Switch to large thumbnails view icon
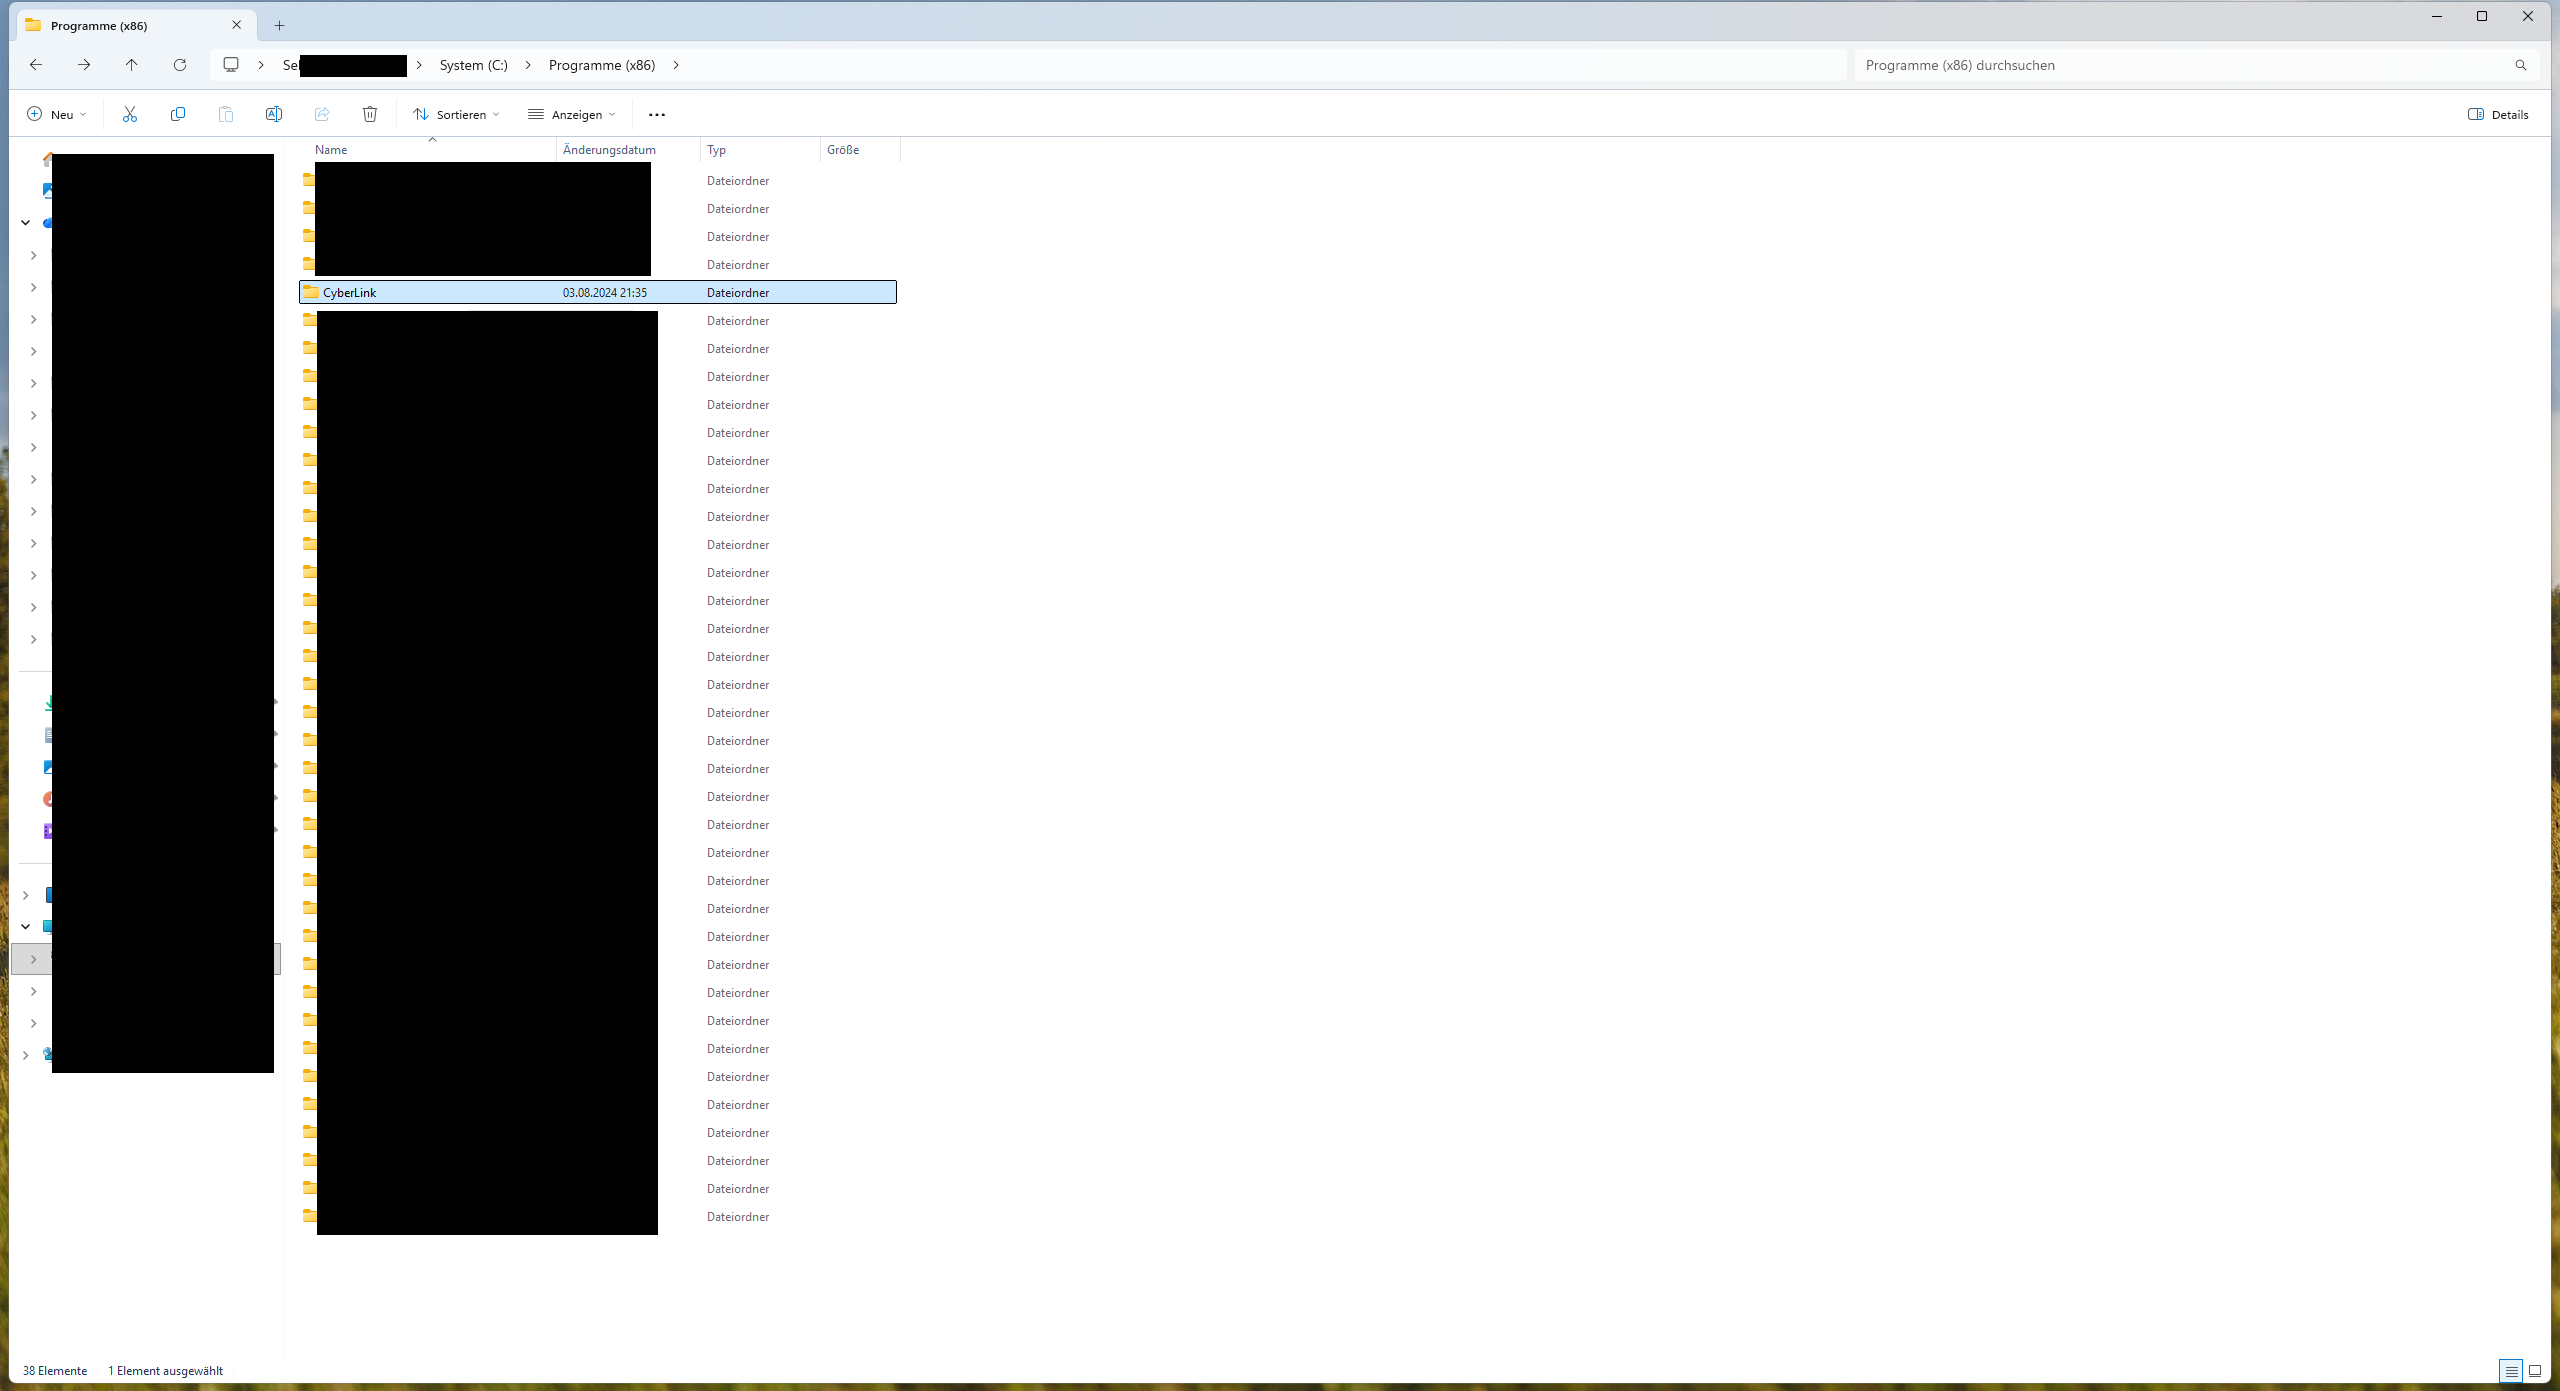Image resolution: width=2560 pixels, height=1391 pixels. [2535, 1371]
